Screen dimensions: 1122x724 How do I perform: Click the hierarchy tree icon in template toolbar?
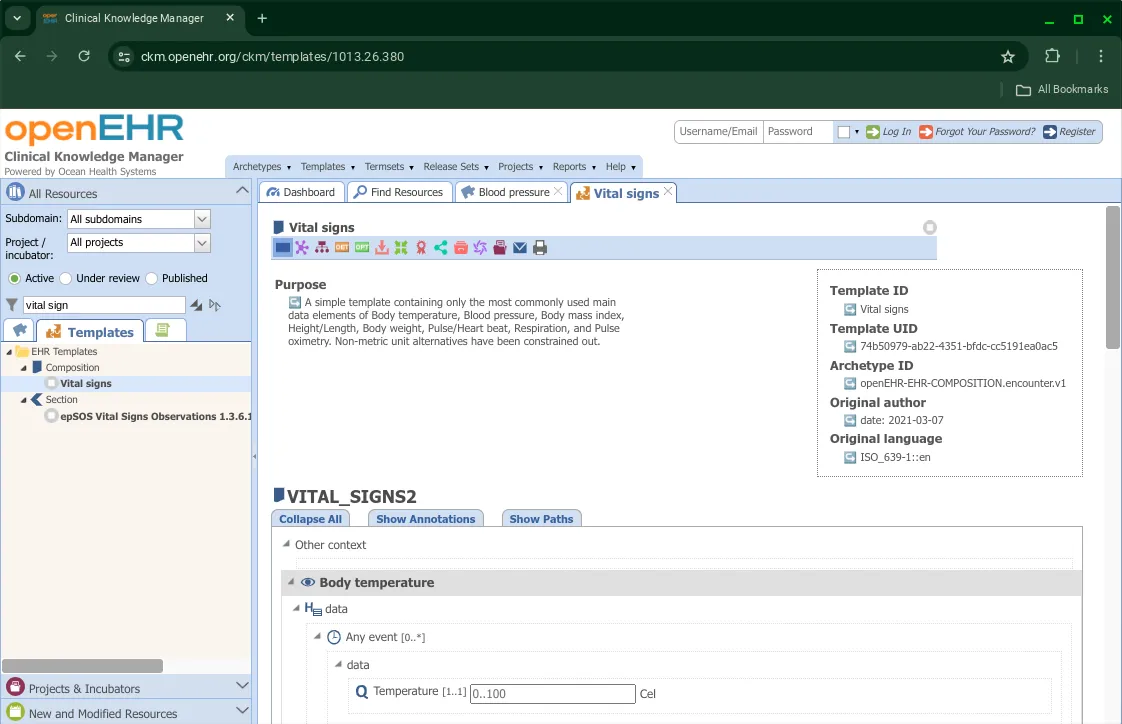click(x=322, y=248)
